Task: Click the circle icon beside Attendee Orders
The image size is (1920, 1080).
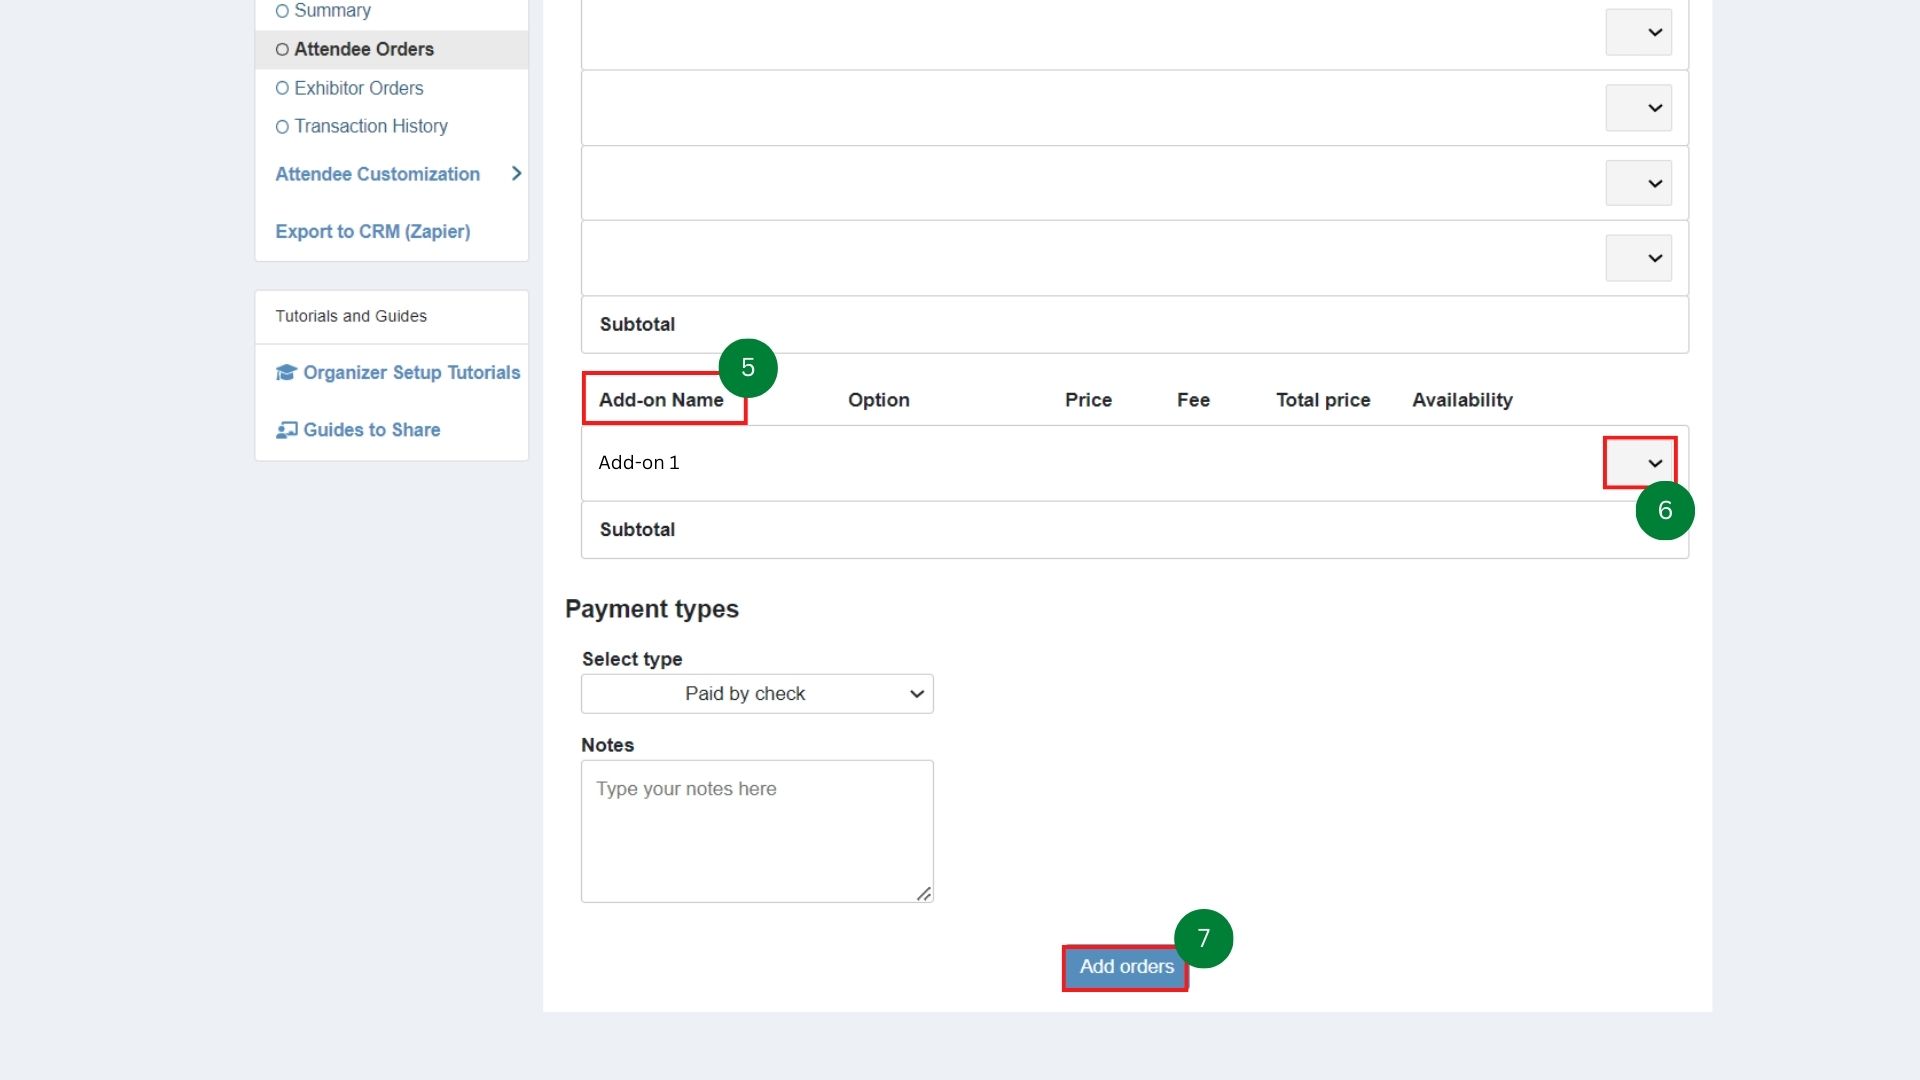Action: pyautogui.click(x=282, y=49)
